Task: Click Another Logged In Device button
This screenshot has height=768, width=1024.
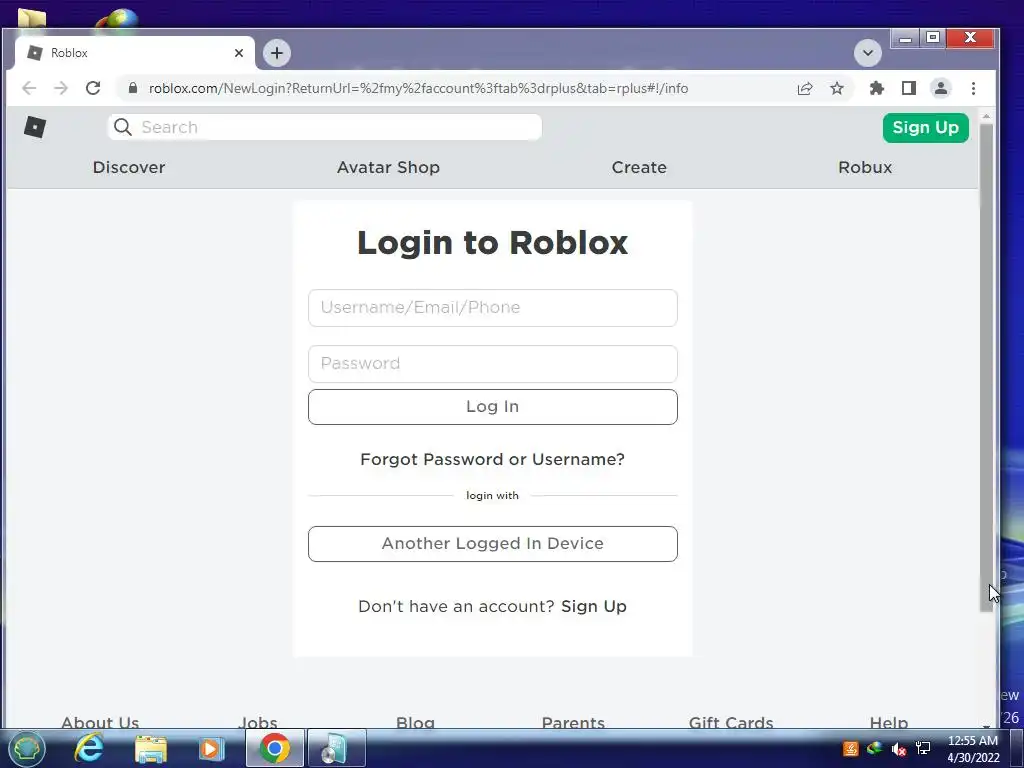Action: (x=492, y=543)
